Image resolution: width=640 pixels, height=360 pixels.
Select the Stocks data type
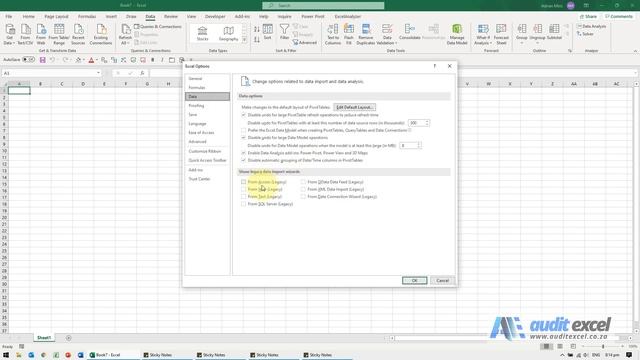point(202,33)
